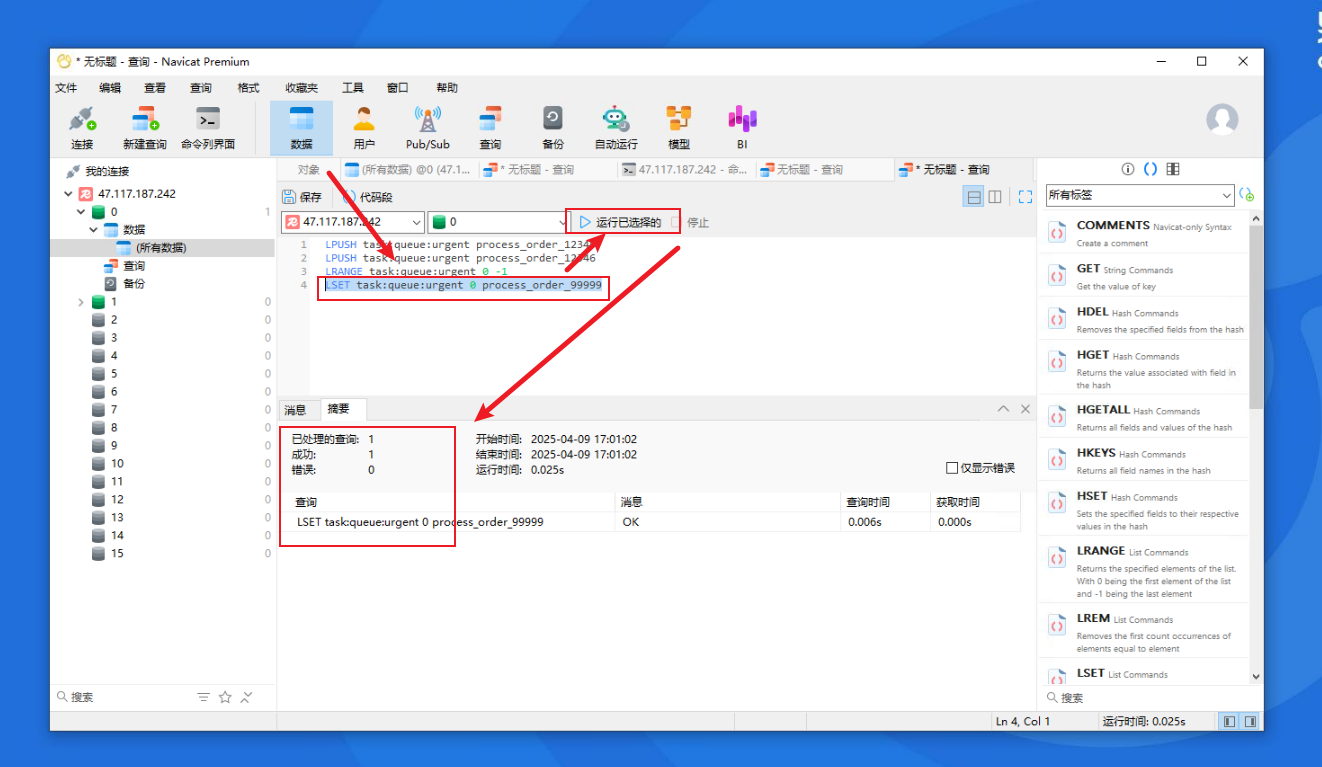Open the 编辑 (Edit) menu

110,88
